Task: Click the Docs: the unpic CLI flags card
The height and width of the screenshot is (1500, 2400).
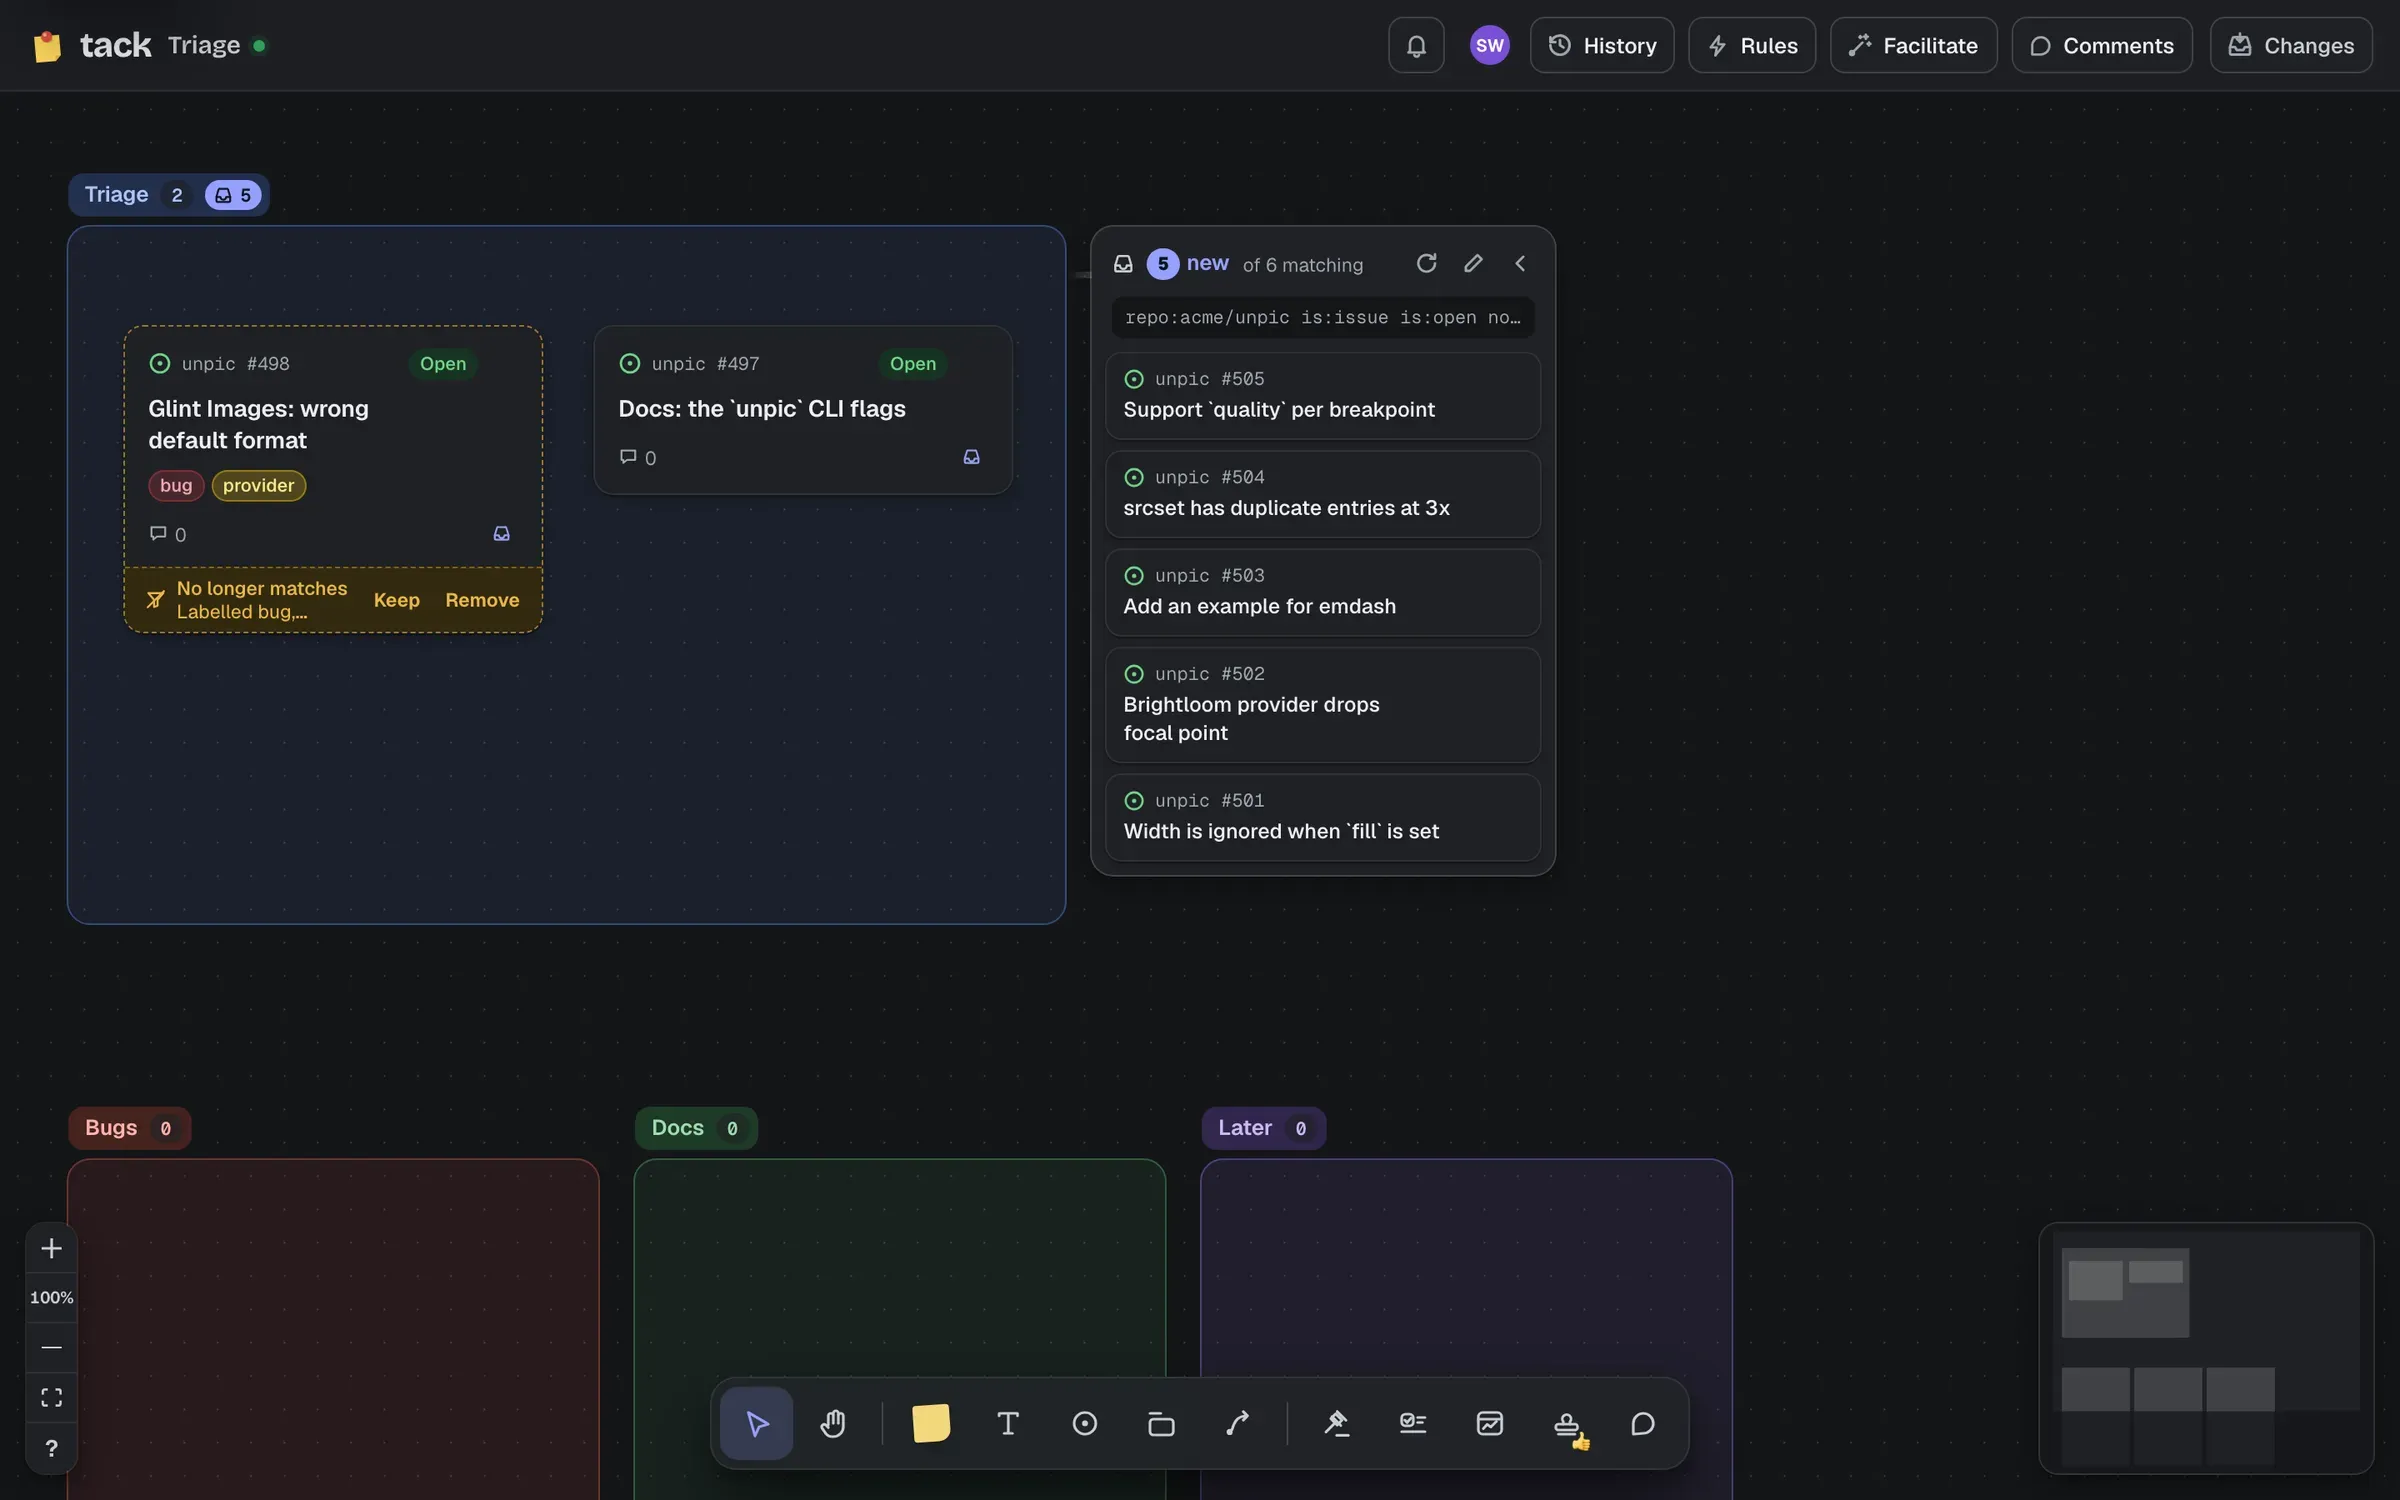Action: coord(803,410)
